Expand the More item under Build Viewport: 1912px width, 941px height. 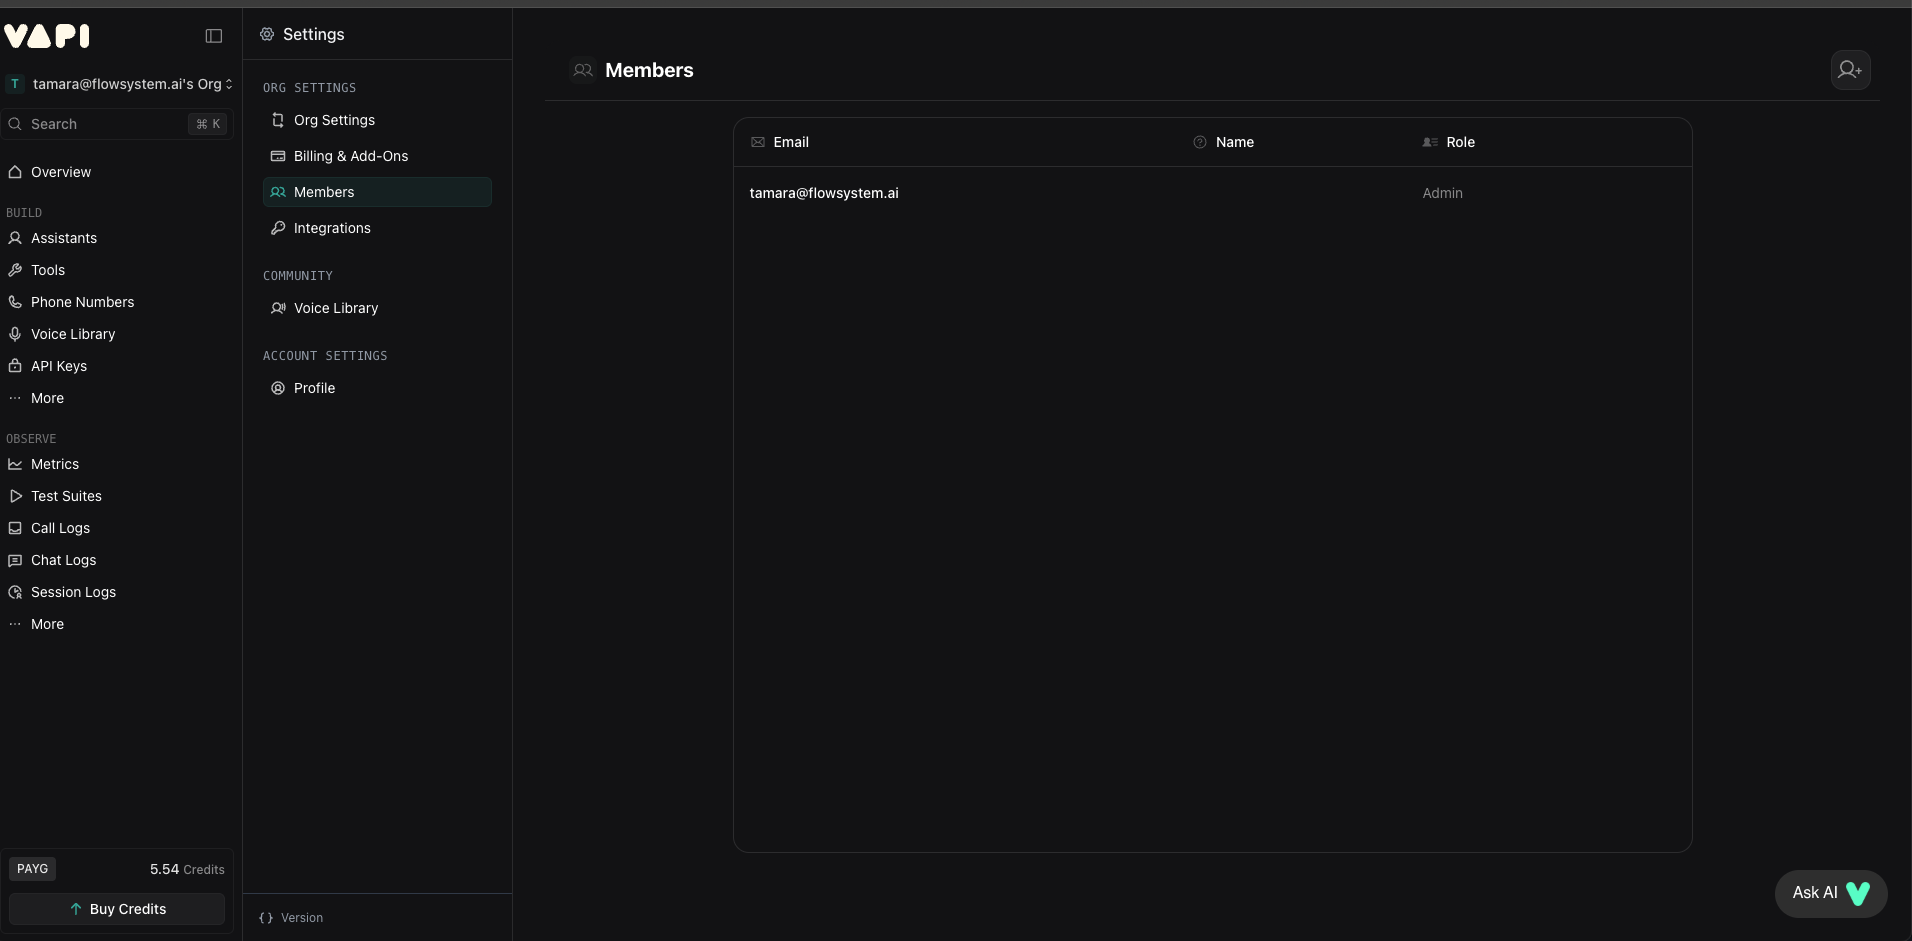pyautogui.click(x=46, y=397)
